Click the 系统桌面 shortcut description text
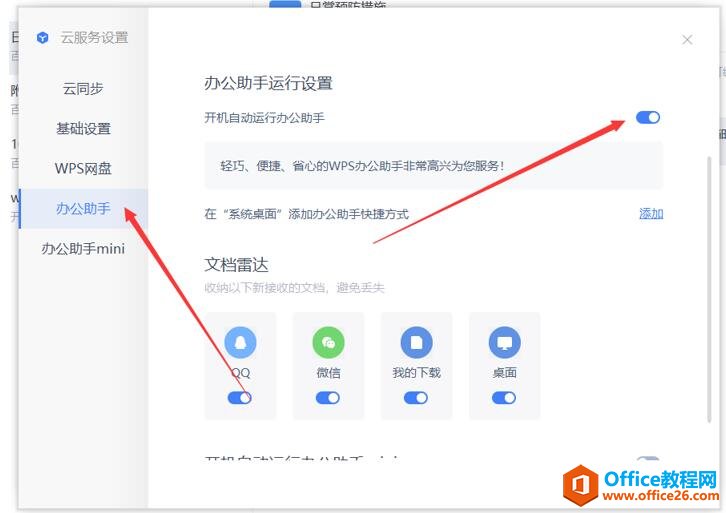 [x=307, y=214]
